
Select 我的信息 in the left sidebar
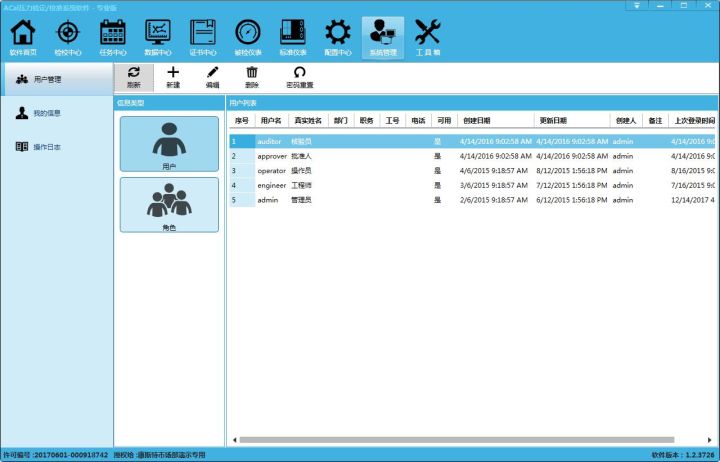[x=47, y=113]
